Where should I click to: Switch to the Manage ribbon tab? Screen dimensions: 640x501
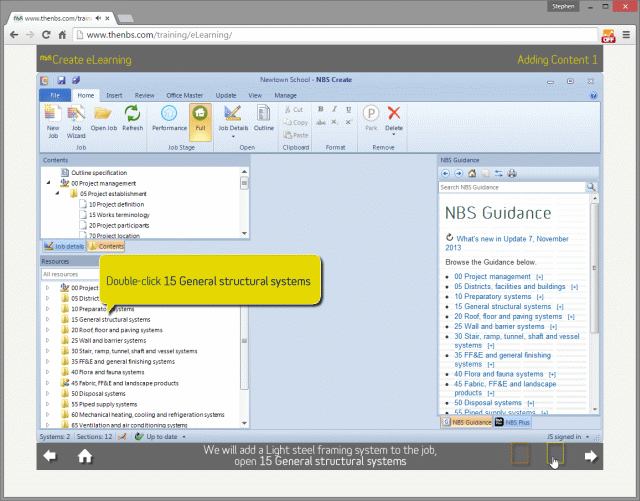click(285, 95)
